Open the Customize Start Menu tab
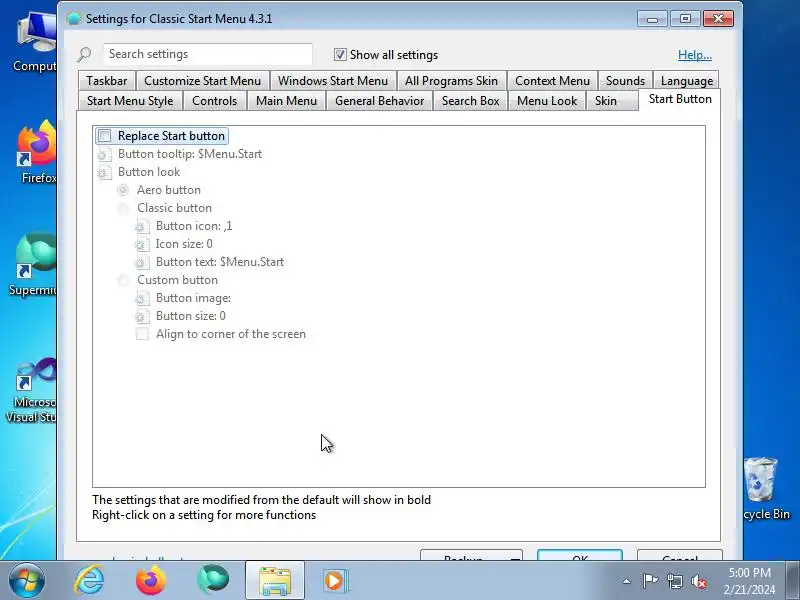 [x=203, y=81]
